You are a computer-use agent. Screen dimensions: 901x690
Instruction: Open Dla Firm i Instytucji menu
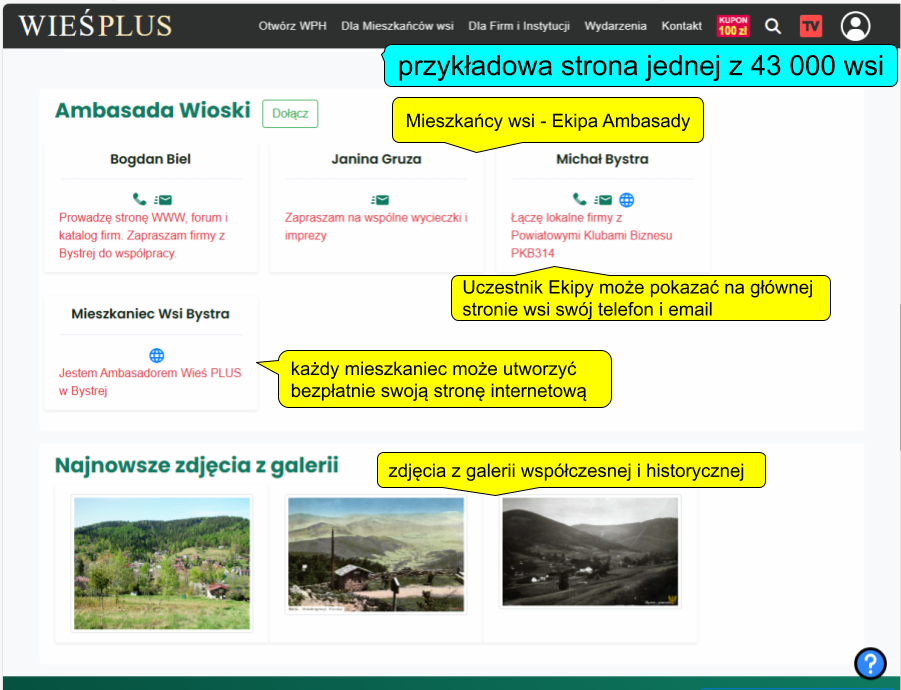[518, 26]
